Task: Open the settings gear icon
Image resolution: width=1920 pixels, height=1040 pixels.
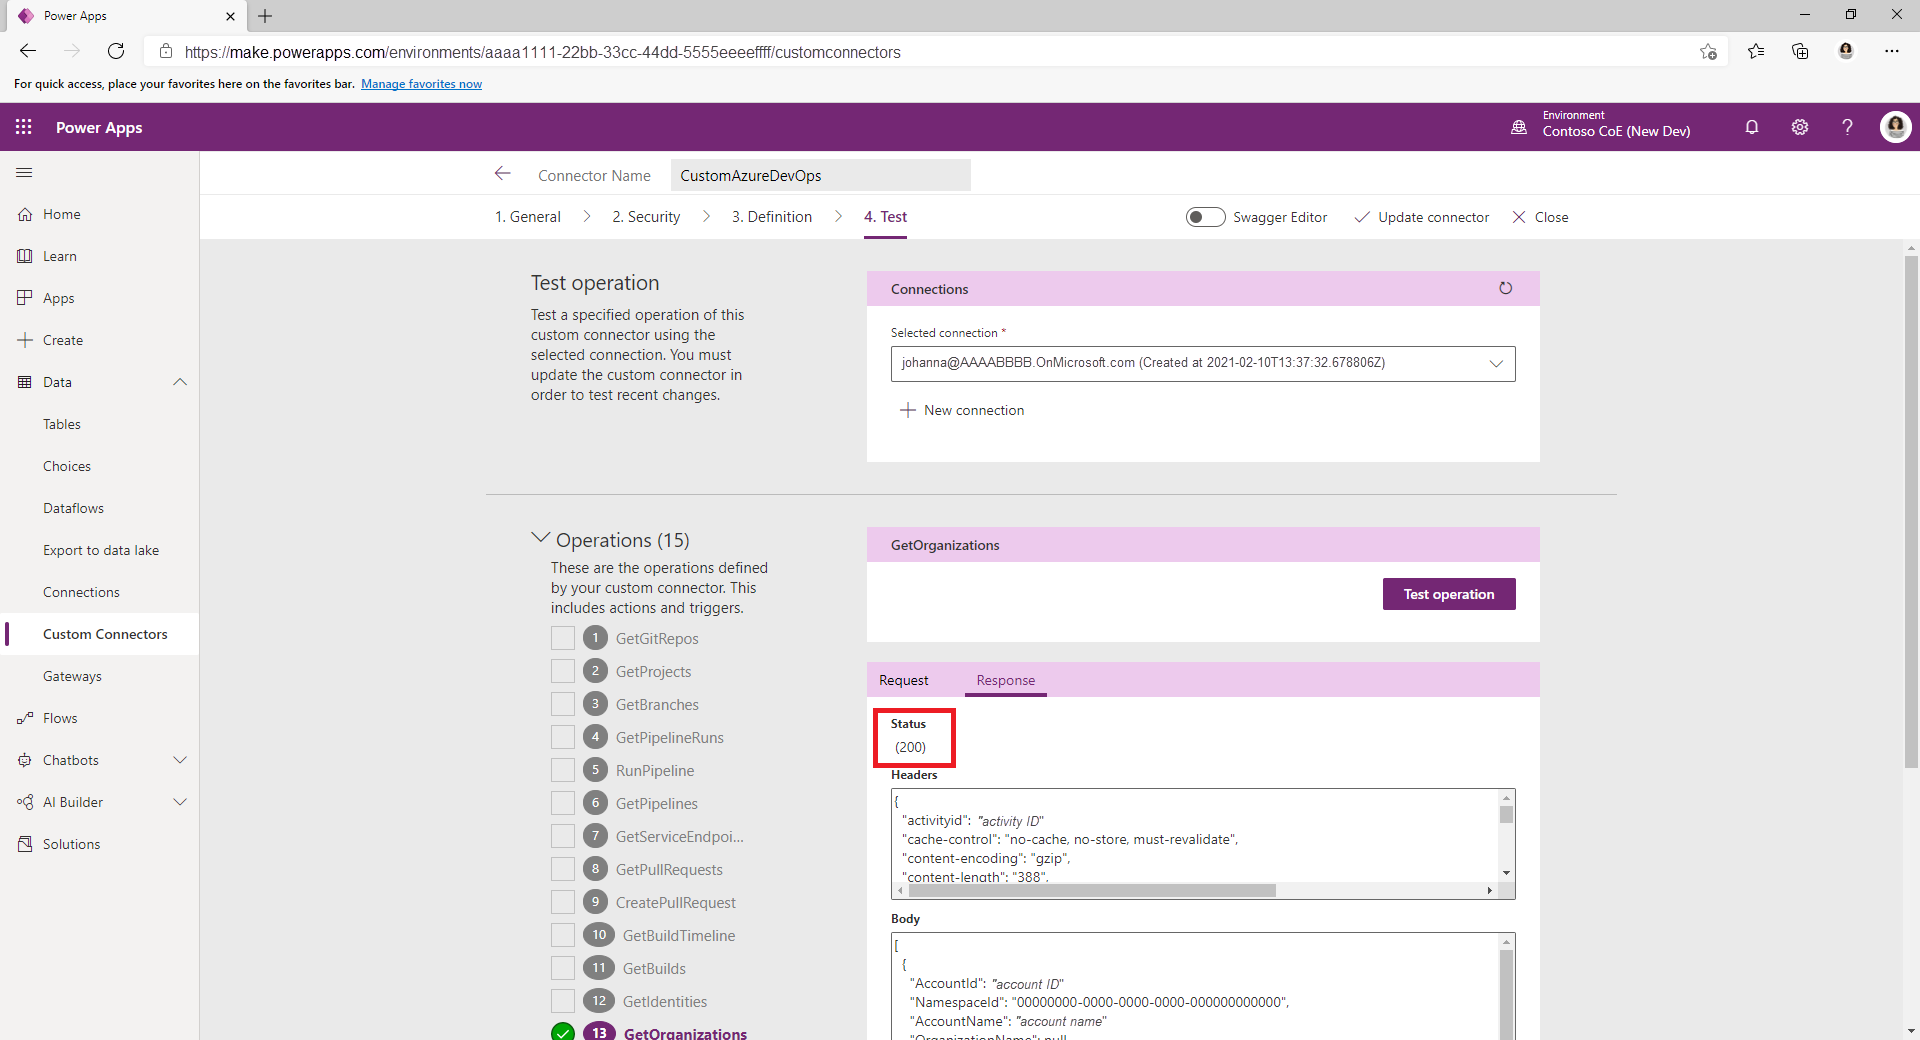Action: coord(1799,127)
